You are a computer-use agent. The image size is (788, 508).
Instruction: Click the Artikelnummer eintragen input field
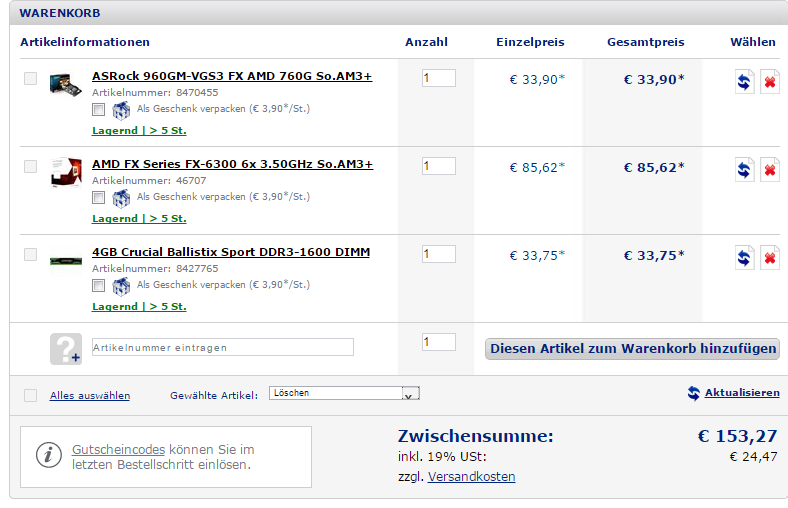tap(222, 347)
